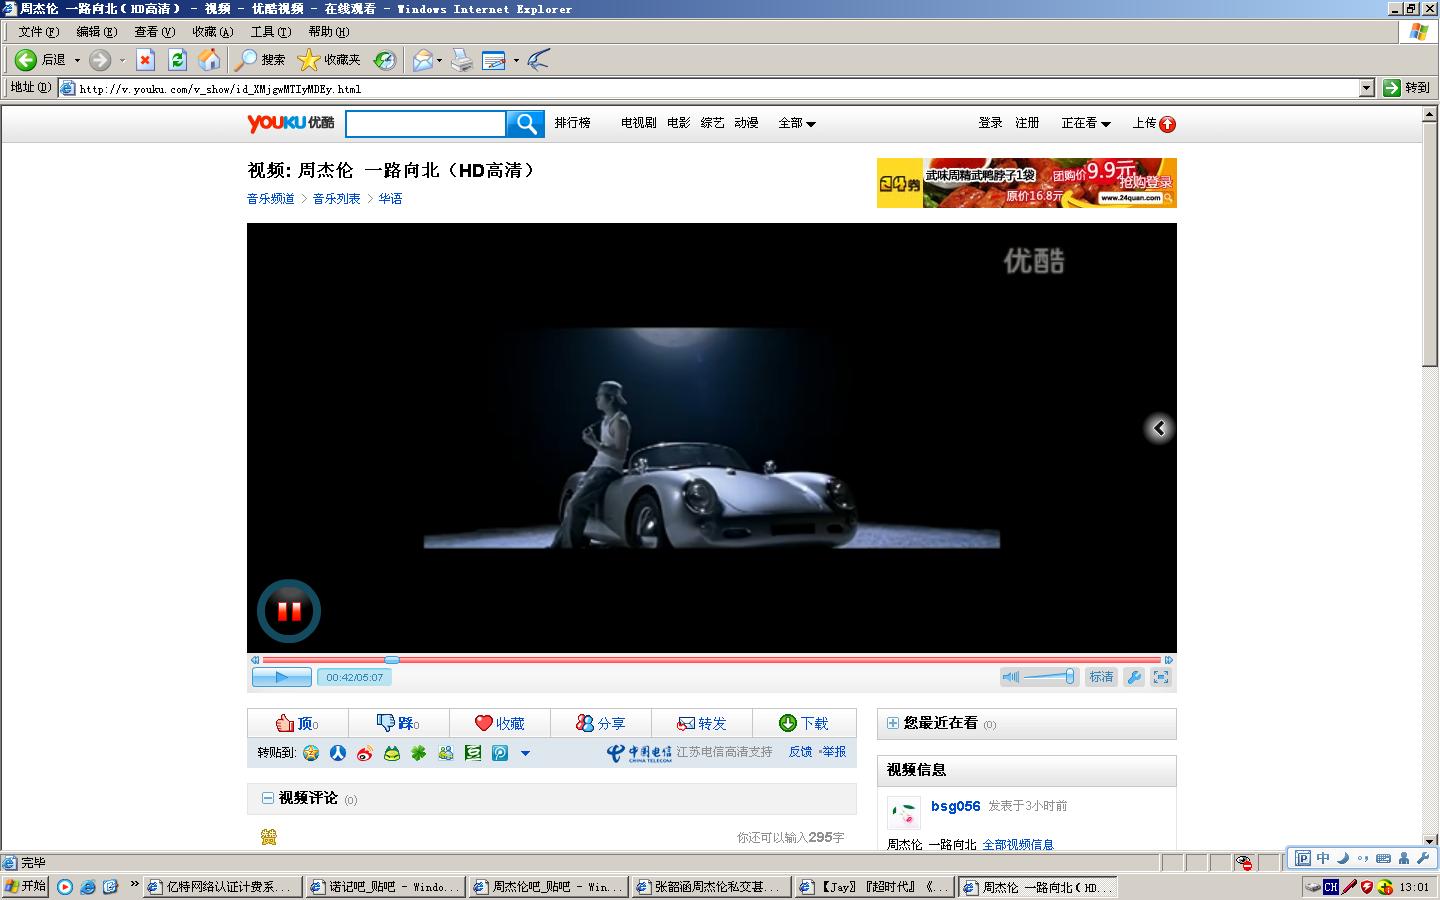Click the blue bird toolbar icon
This screenshot has width=1440, height=900.
538,60
